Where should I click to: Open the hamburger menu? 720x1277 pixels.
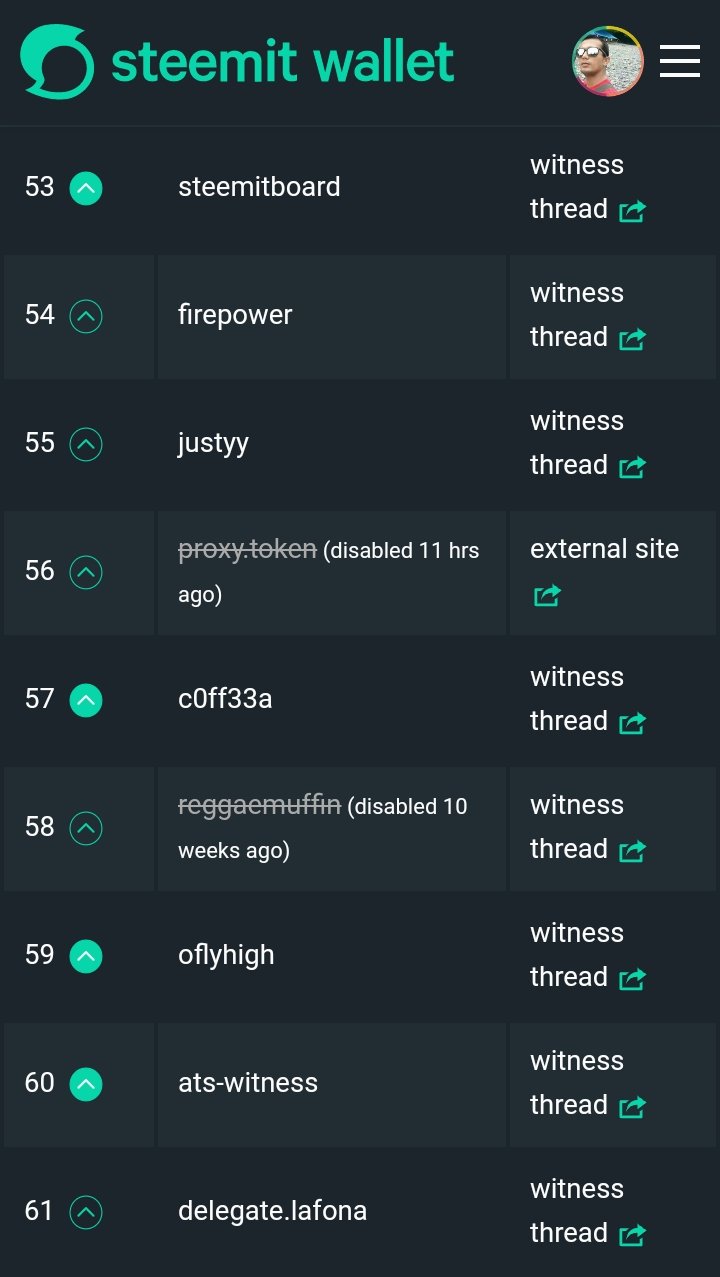(680, 61)
